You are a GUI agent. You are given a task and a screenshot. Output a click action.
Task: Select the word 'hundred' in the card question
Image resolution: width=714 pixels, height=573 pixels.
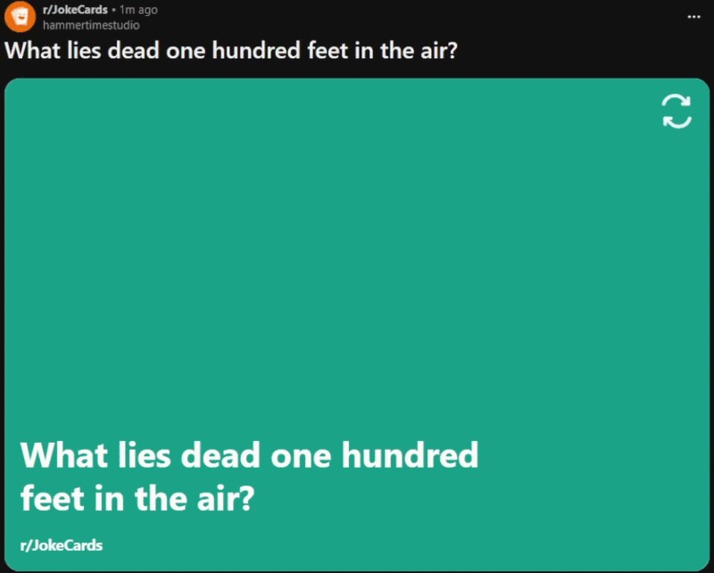(x=410, y=455)
